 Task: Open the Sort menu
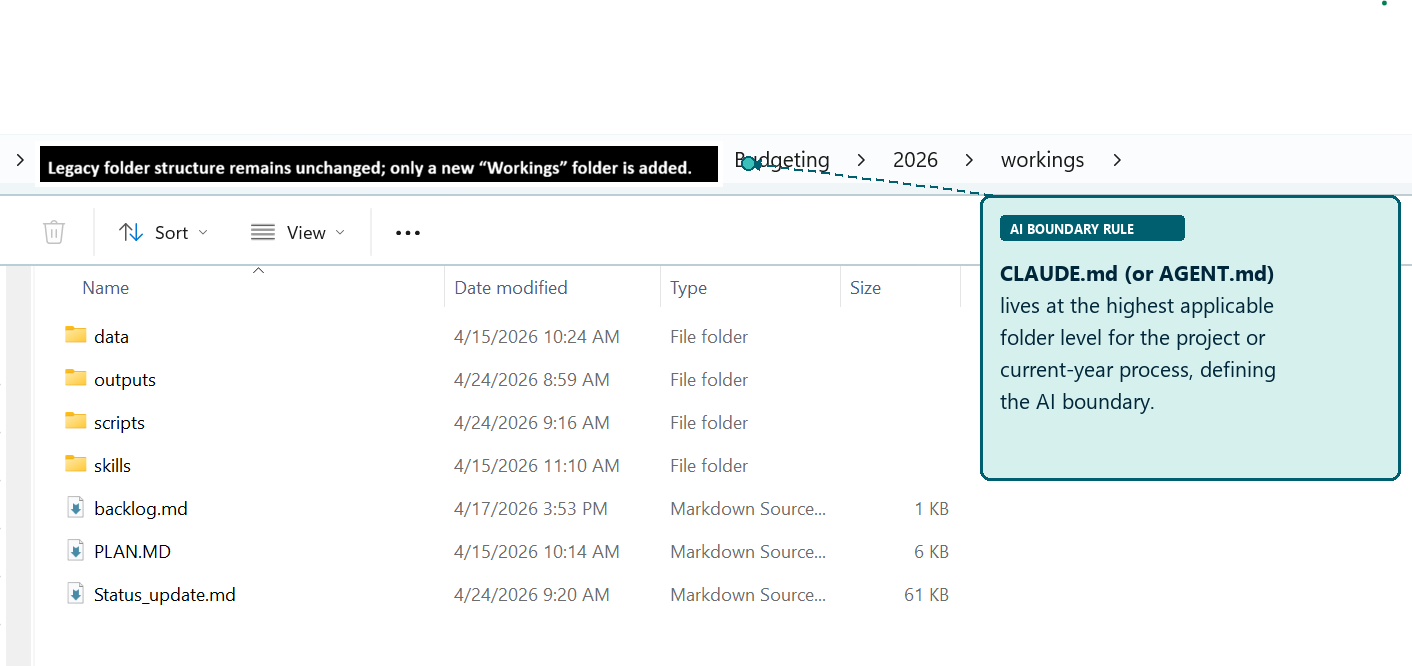[164, 232]
